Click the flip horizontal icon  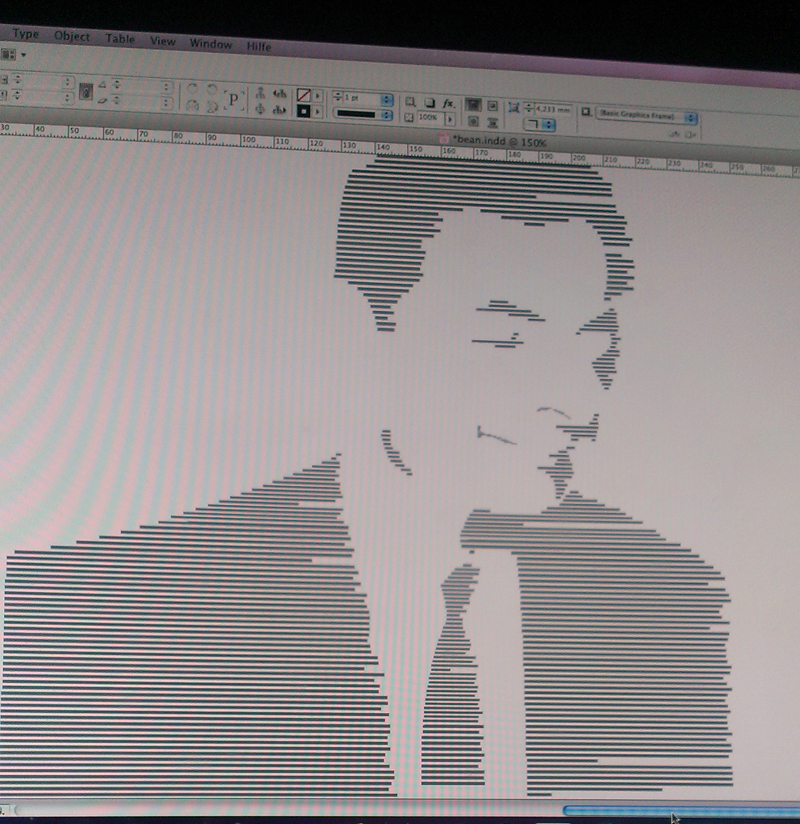click(193, 105)
